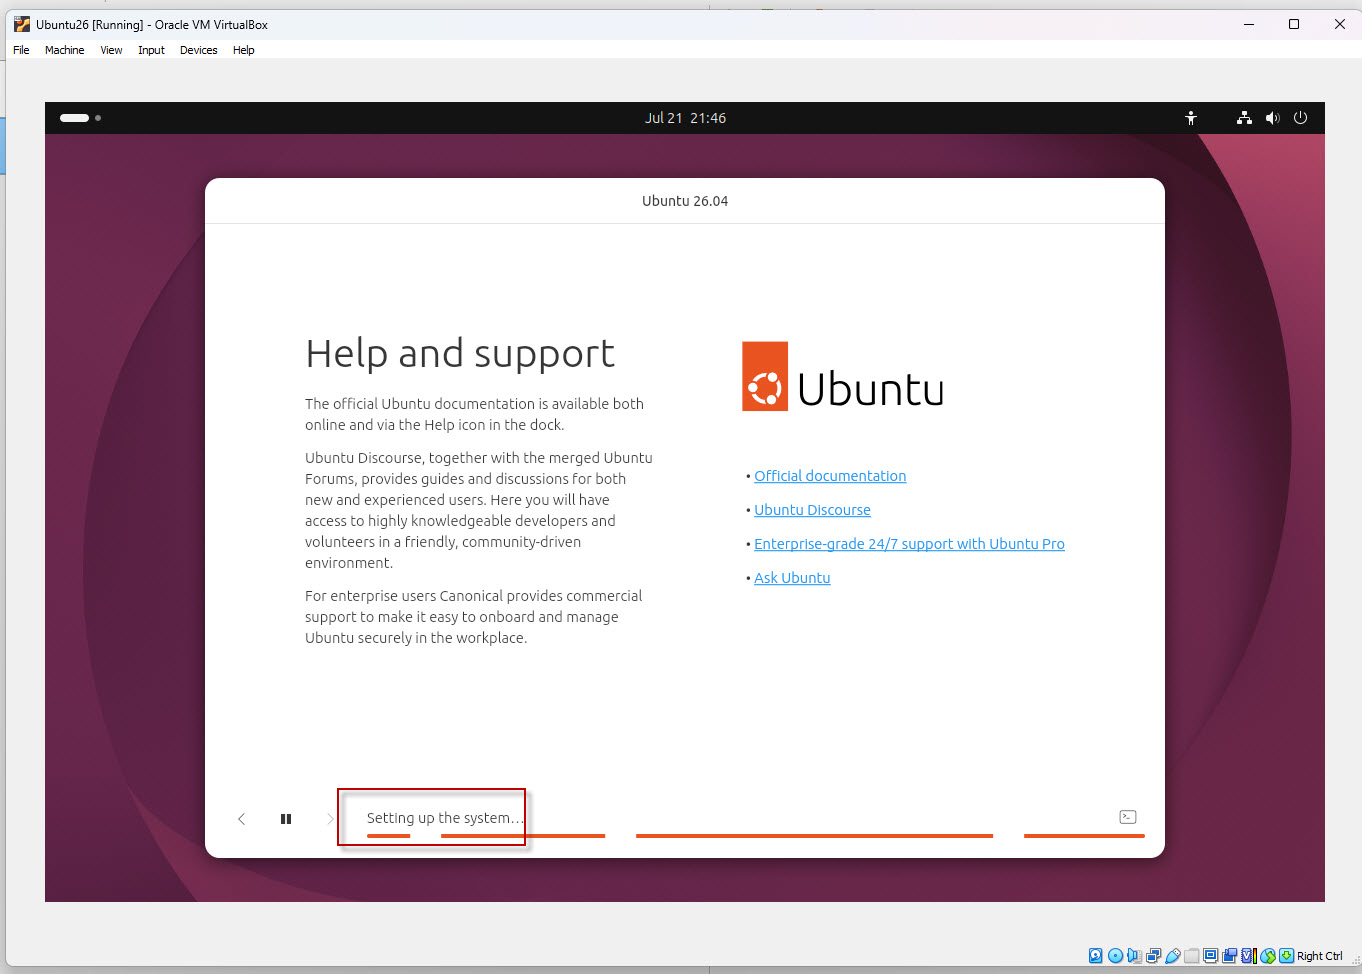This screenshot has width=1362, height=974.
Task: Open the Machine menu
Action: click(x=64, y=50)
